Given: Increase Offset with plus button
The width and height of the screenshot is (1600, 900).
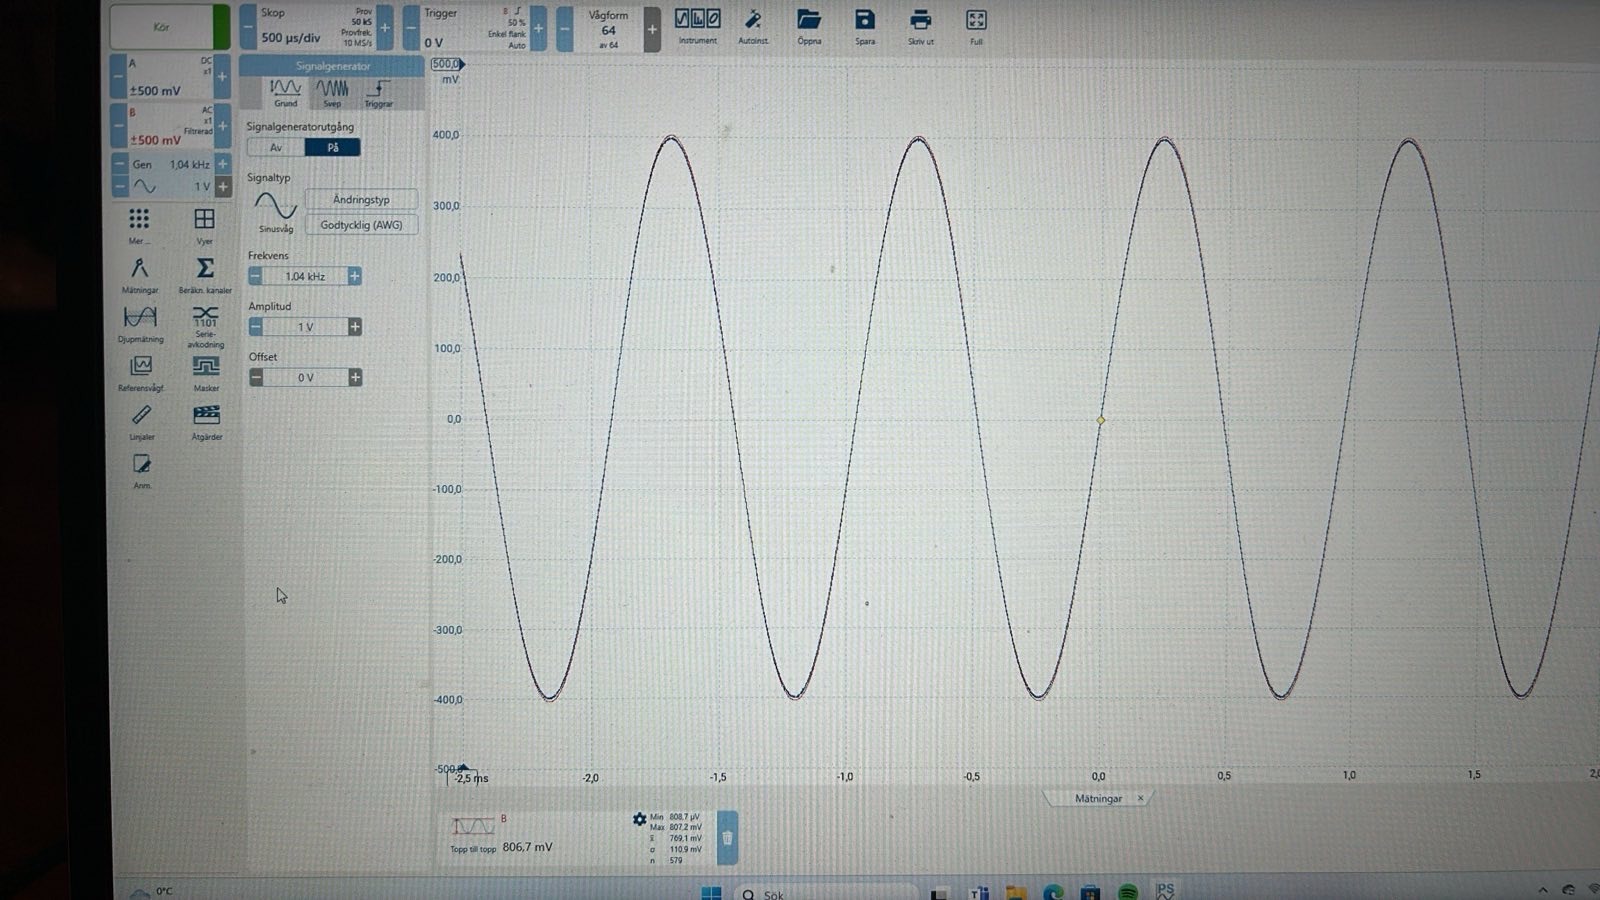Looking at the screenshot, I should click(x=355, y=377).
